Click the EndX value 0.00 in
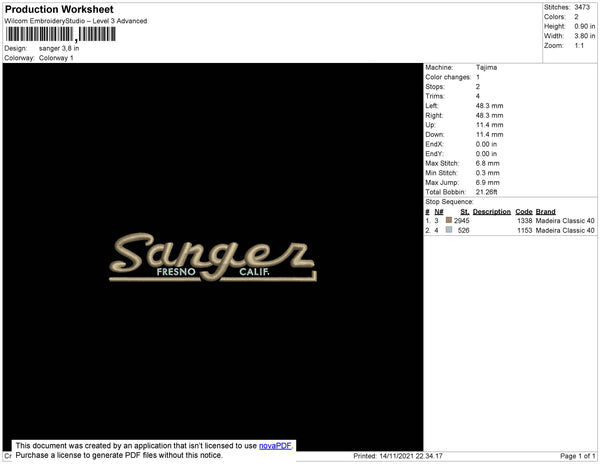Screen dimensions: 600x464 (x=486, y=144)
